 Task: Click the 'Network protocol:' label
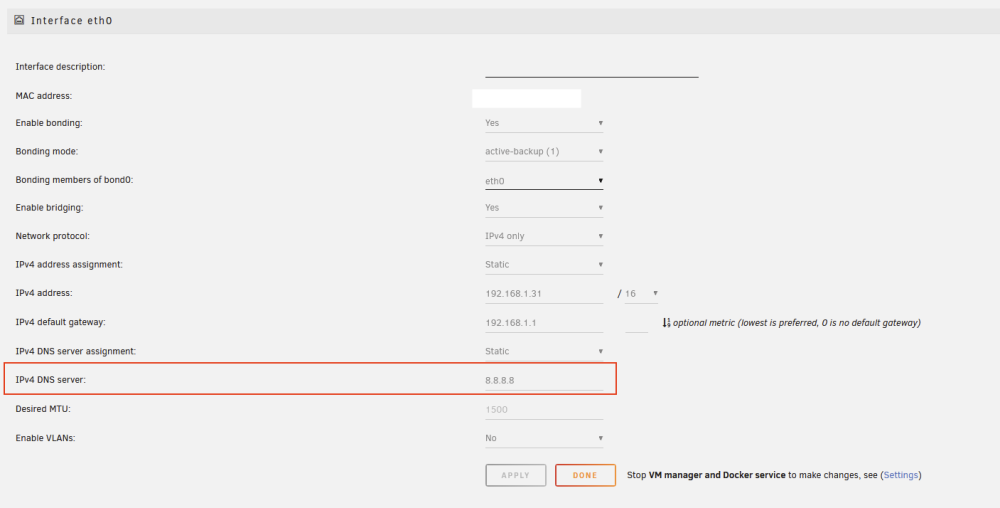[52, 236]
